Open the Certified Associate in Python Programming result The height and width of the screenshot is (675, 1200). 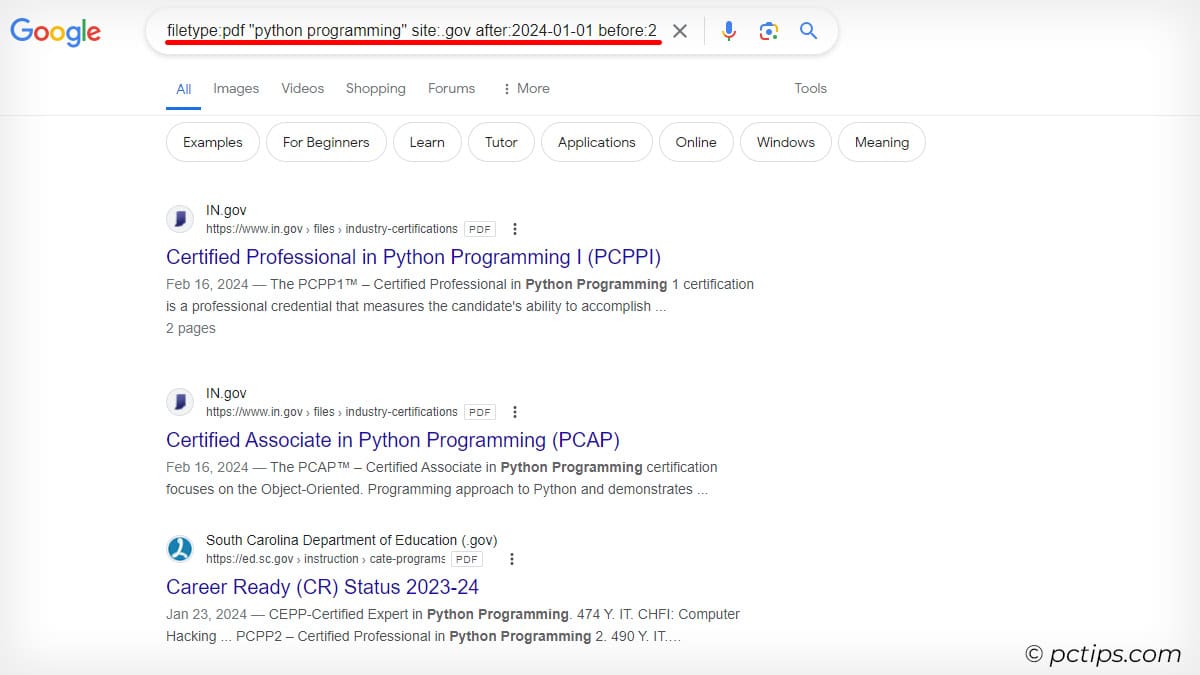393,440
